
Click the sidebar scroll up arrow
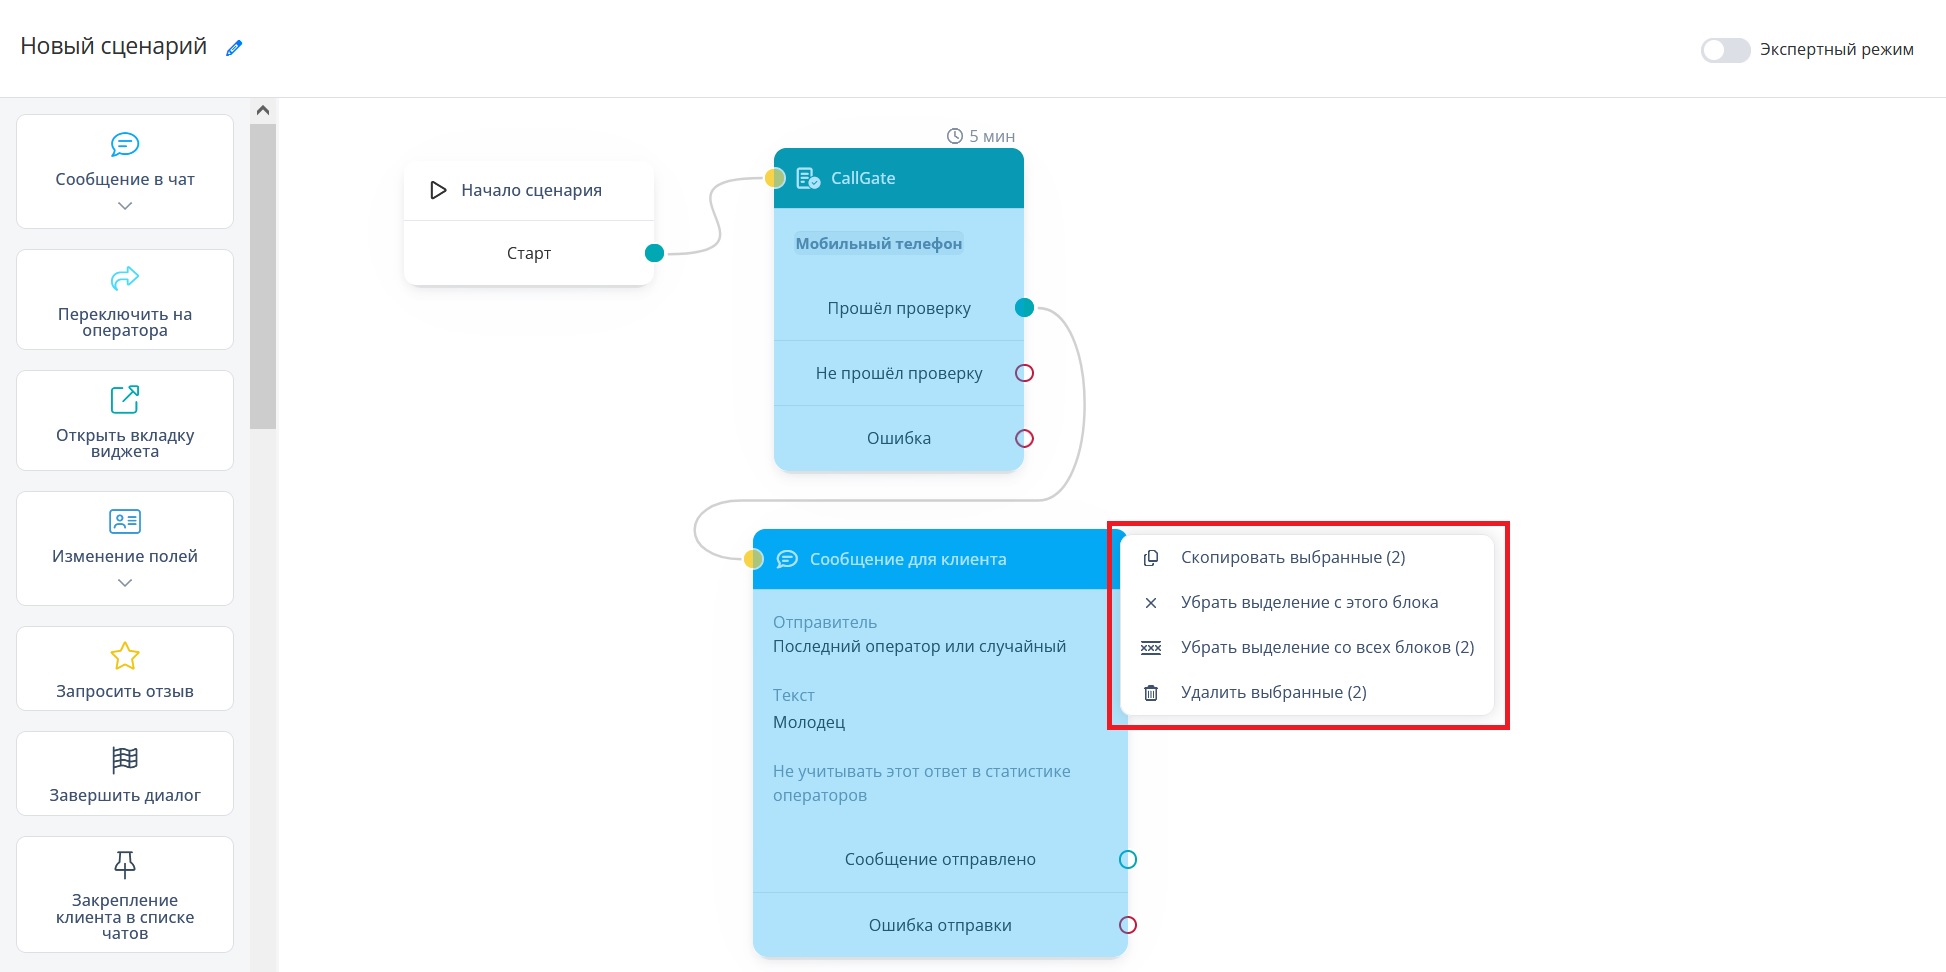click(x=263, y=110)
